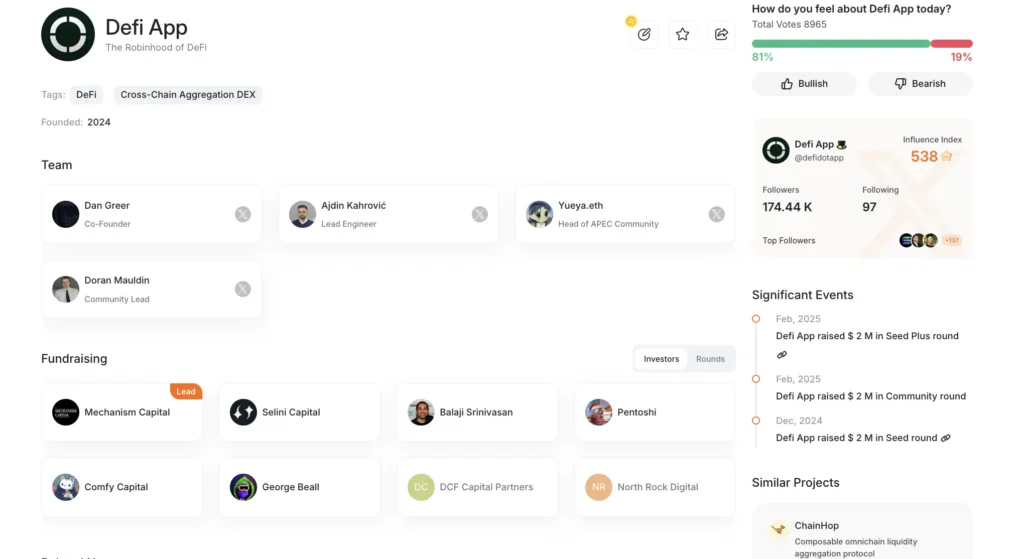The image size is (1024, 559).
Task: Click the Dec, 2024 Seed round event text
Action: coord(856,438)
